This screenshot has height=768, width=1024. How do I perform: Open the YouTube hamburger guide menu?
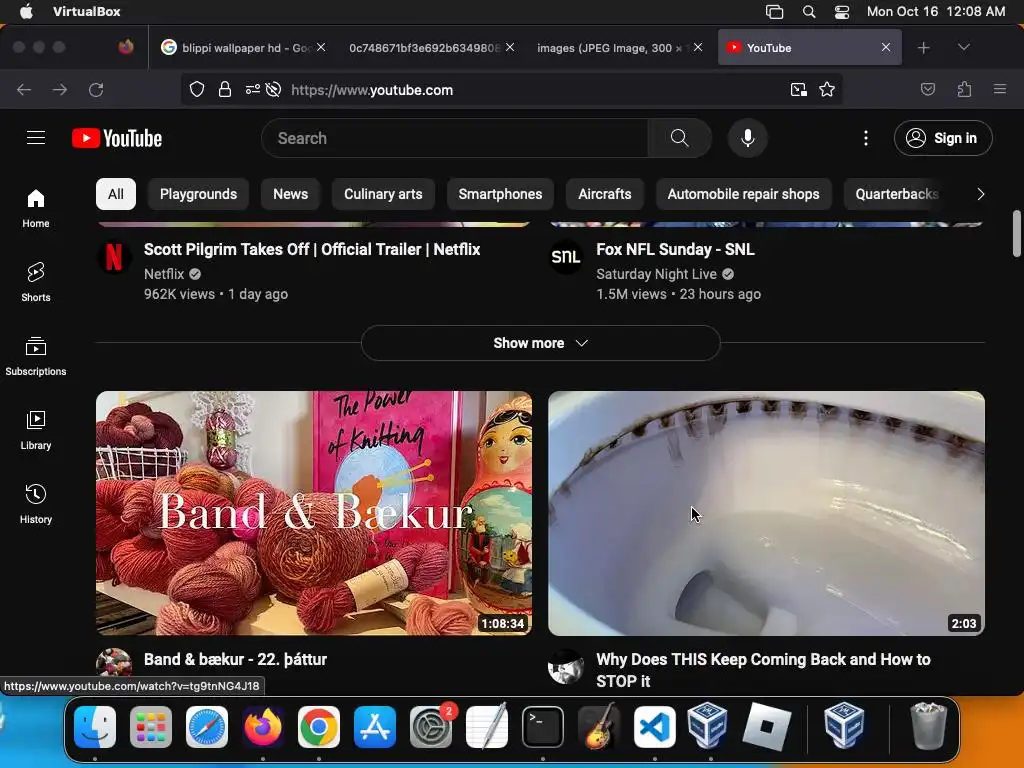point(36,138)
